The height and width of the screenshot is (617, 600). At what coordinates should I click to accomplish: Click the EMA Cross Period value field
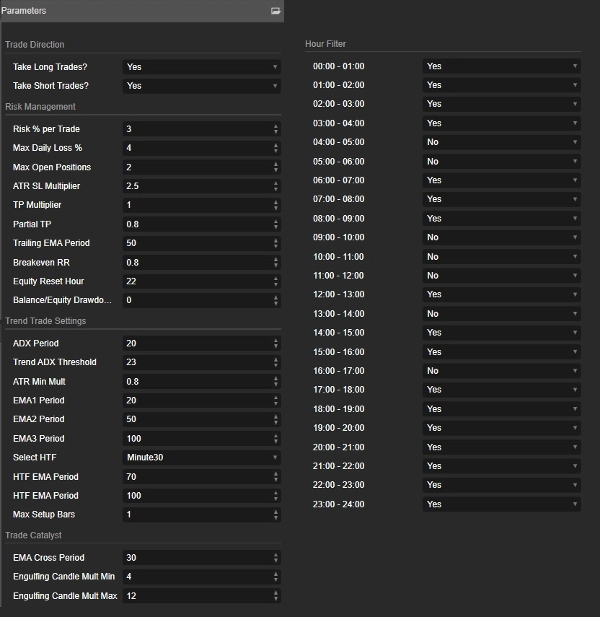tap(201, 558)
